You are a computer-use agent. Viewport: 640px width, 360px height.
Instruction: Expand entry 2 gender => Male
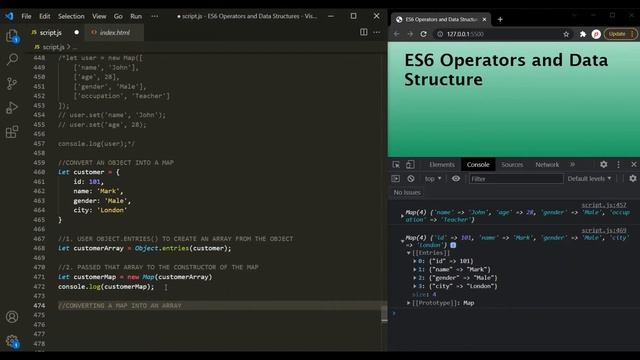point(415,278)
